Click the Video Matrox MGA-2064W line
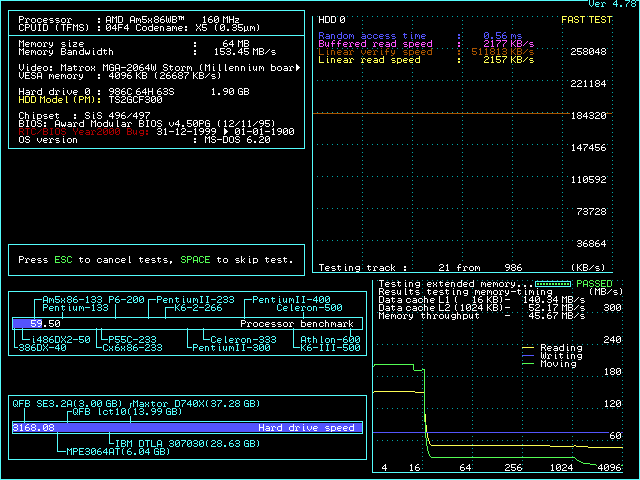The height and width of the screenshot is (480, 640). click(160, 68)
